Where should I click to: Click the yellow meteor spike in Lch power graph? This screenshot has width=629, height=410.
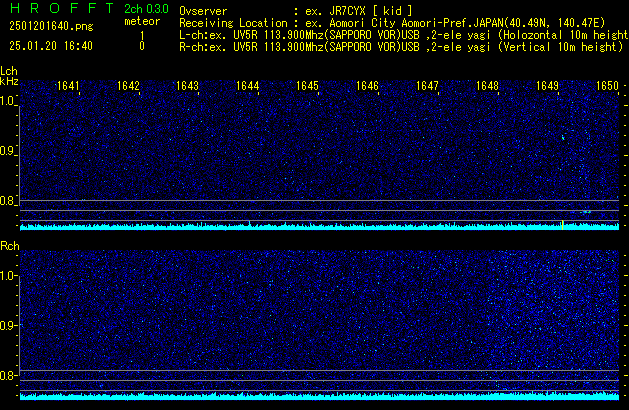[562, 225]
